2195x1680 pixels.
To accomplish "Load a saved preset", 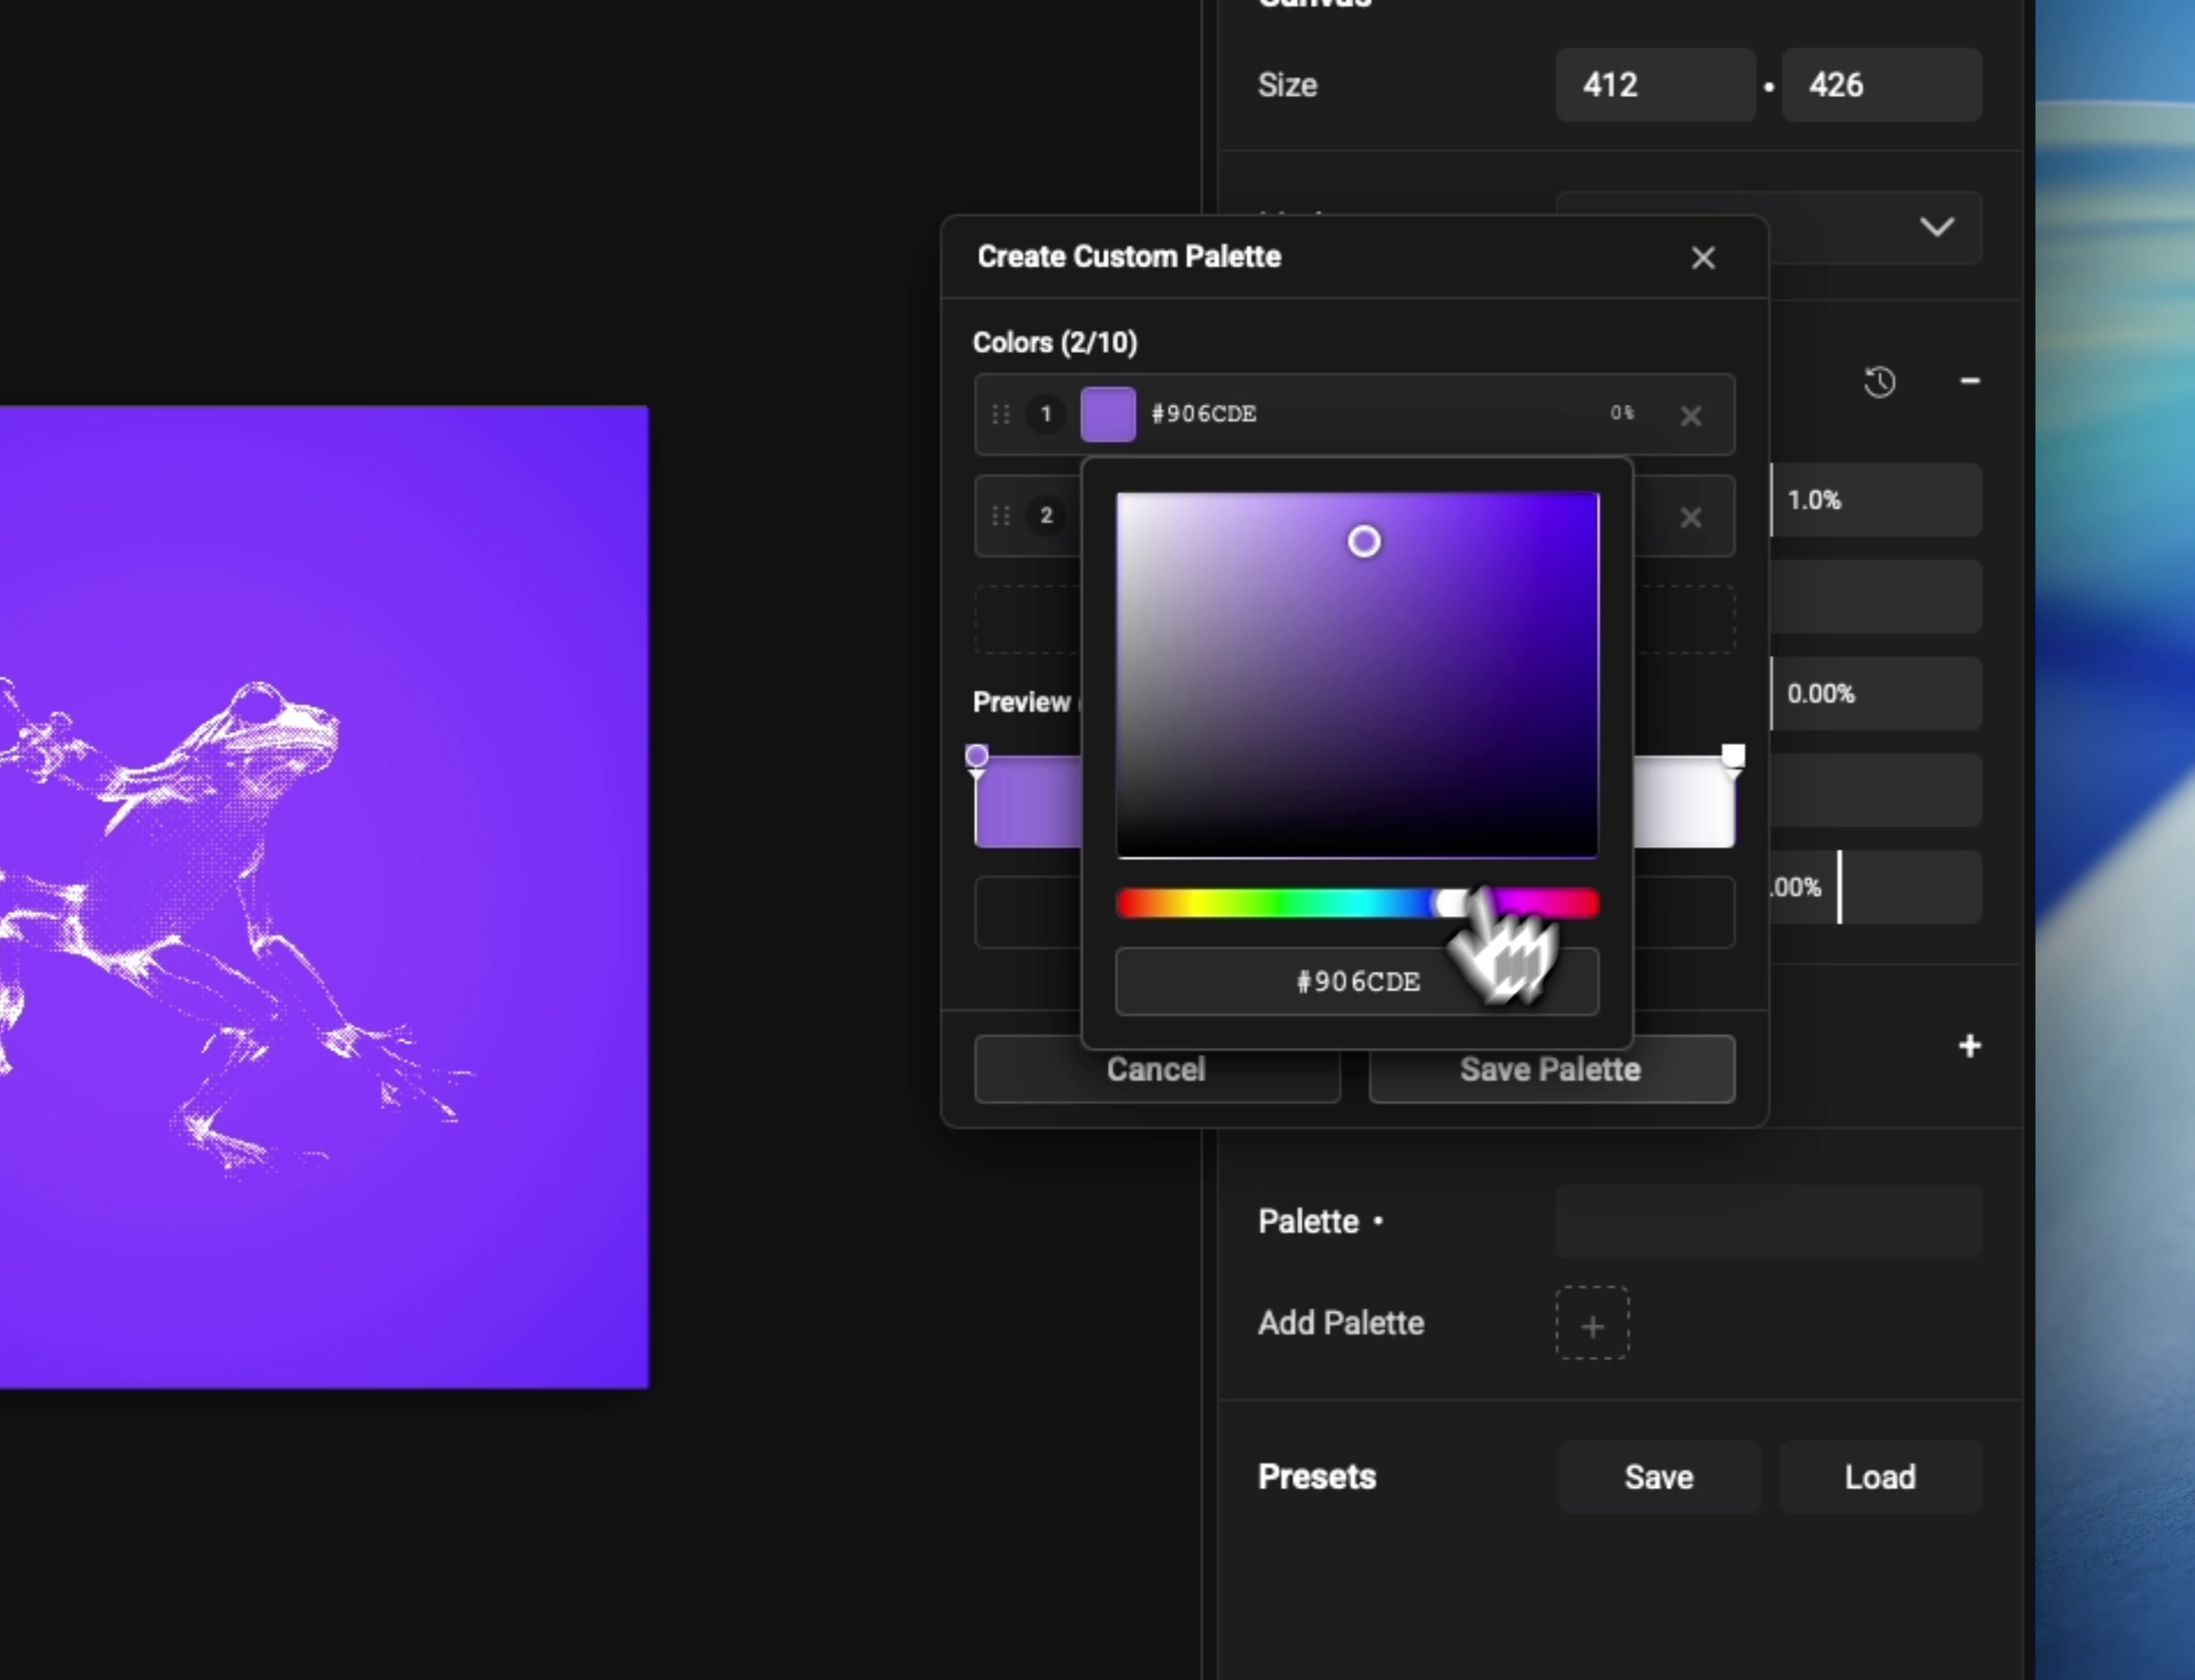I will pyautogui.click(x=1879, y=1477).
